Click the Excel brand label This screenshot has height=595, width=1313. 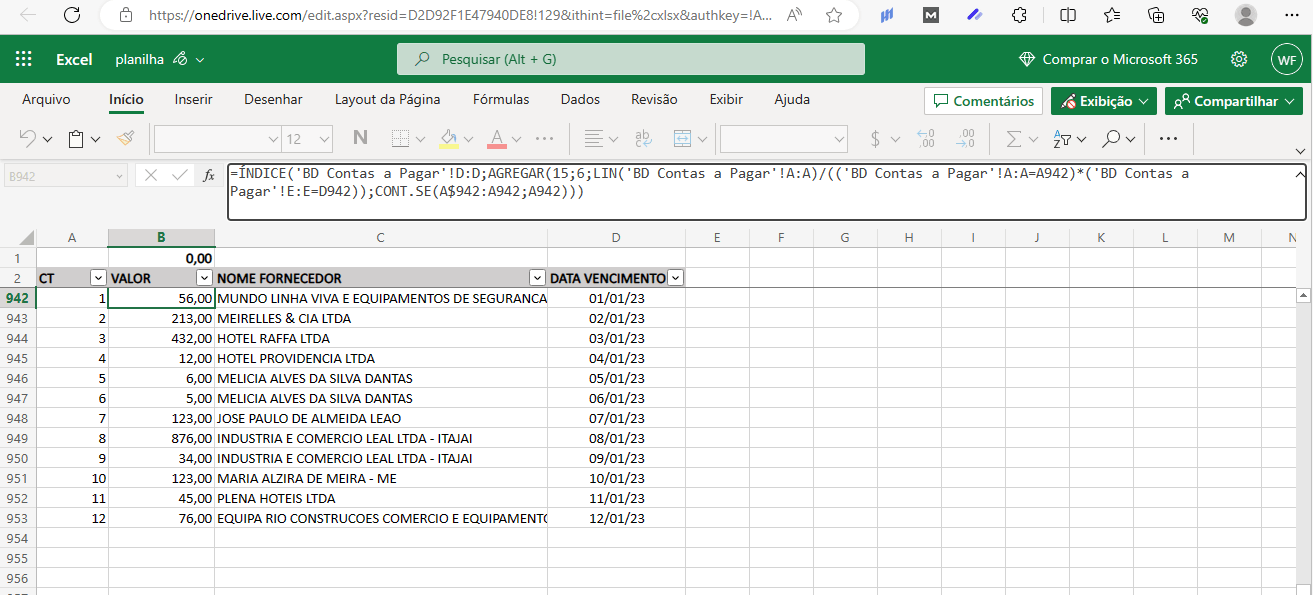click(74, 59)
